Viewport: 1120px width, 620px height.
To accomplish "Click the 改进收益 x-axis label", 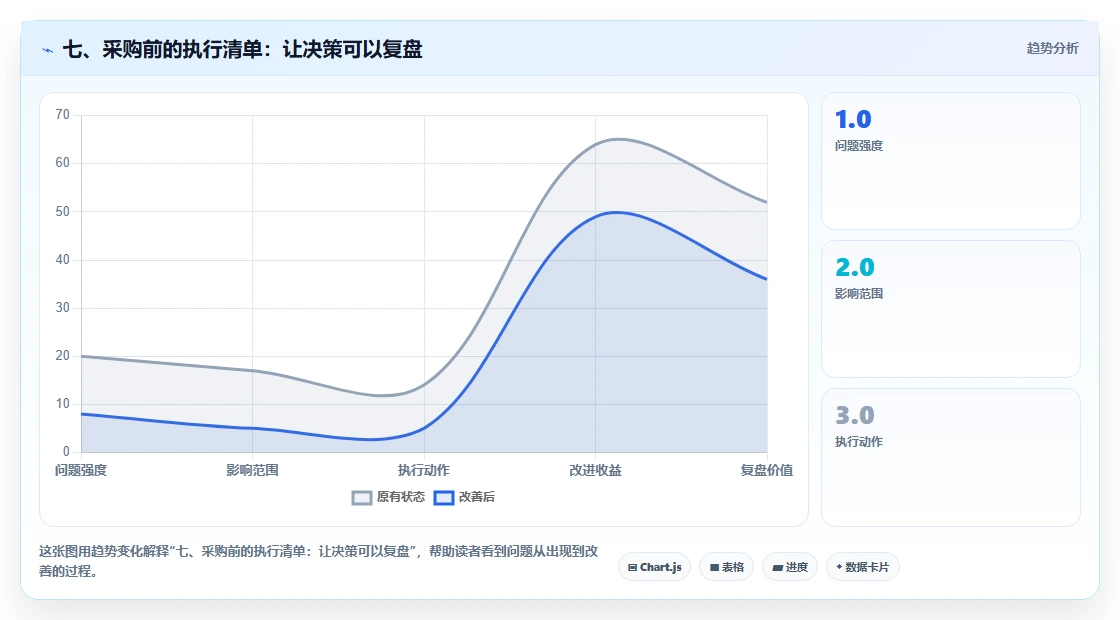I will (x=595, y=471).
